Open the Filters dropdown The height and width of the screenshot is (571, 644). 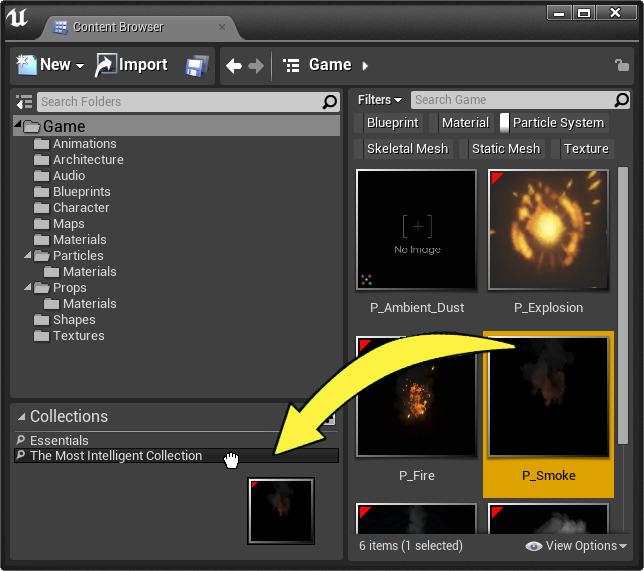tap(380, 100)
